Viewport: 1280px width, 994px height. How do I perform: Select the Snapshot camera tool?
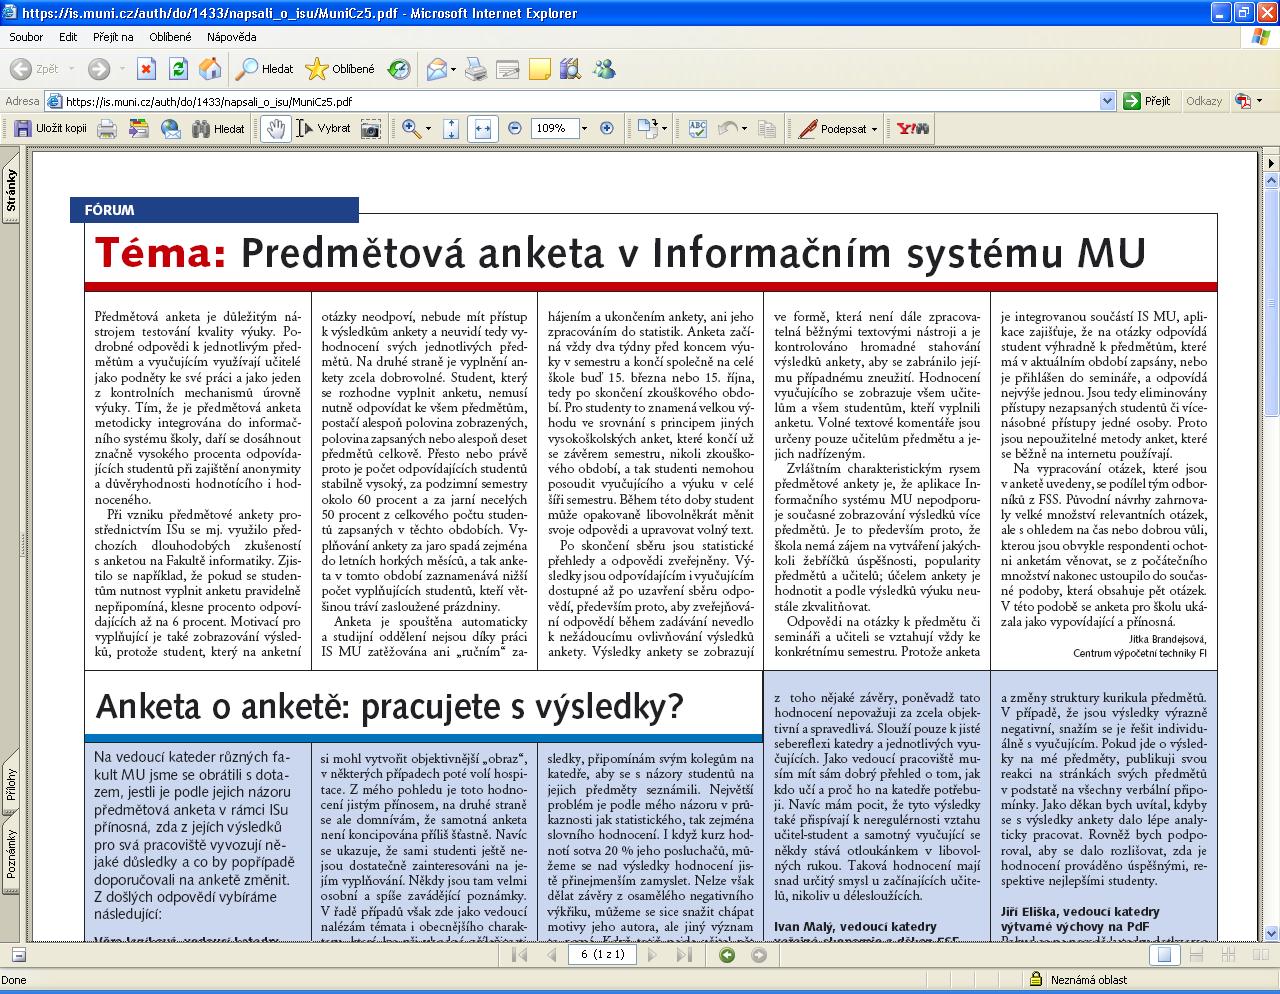pyautogui.click(x=371, y=128)
